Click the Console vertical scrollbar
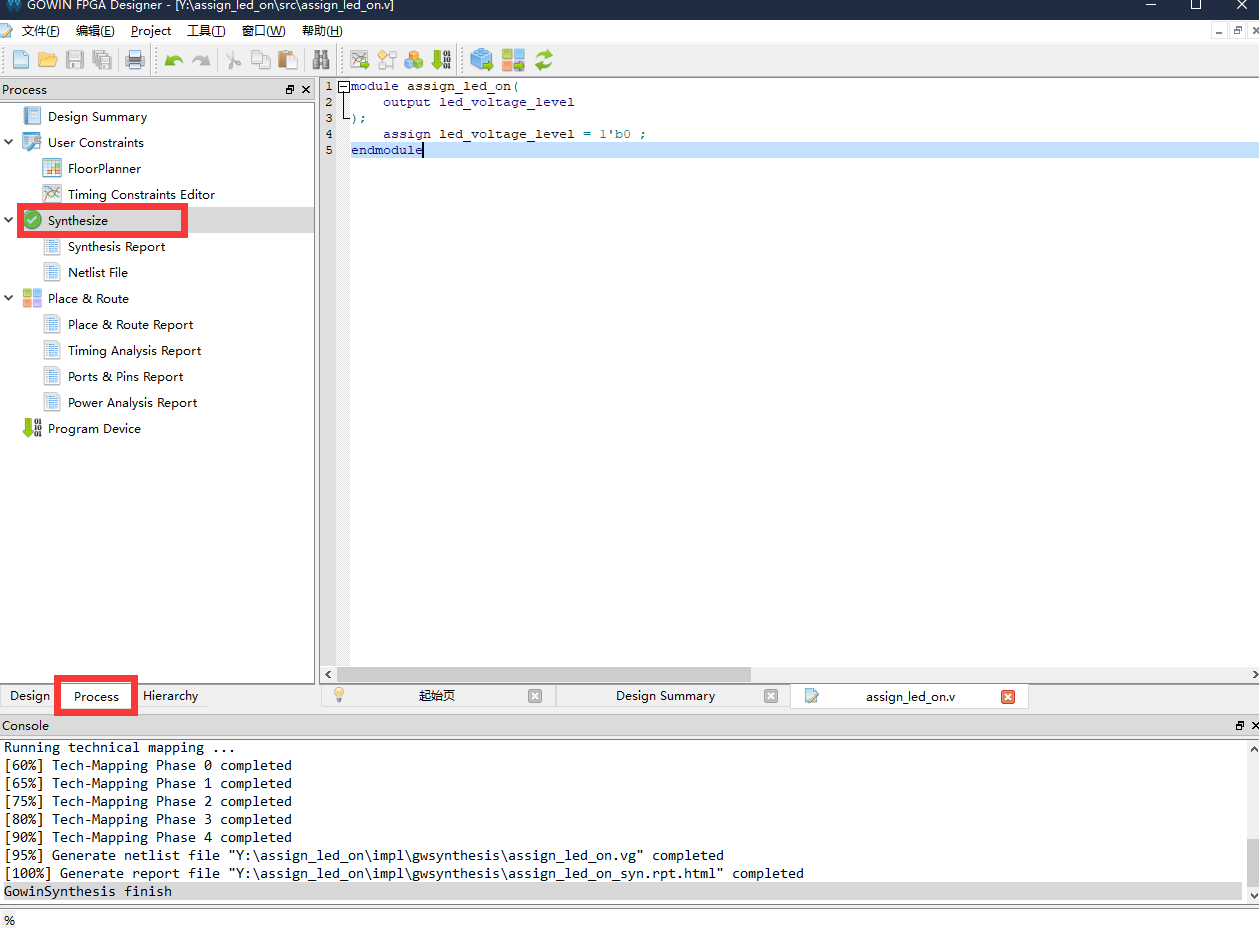This screenshot has width=1259, height=928. tap(1252, 864)
